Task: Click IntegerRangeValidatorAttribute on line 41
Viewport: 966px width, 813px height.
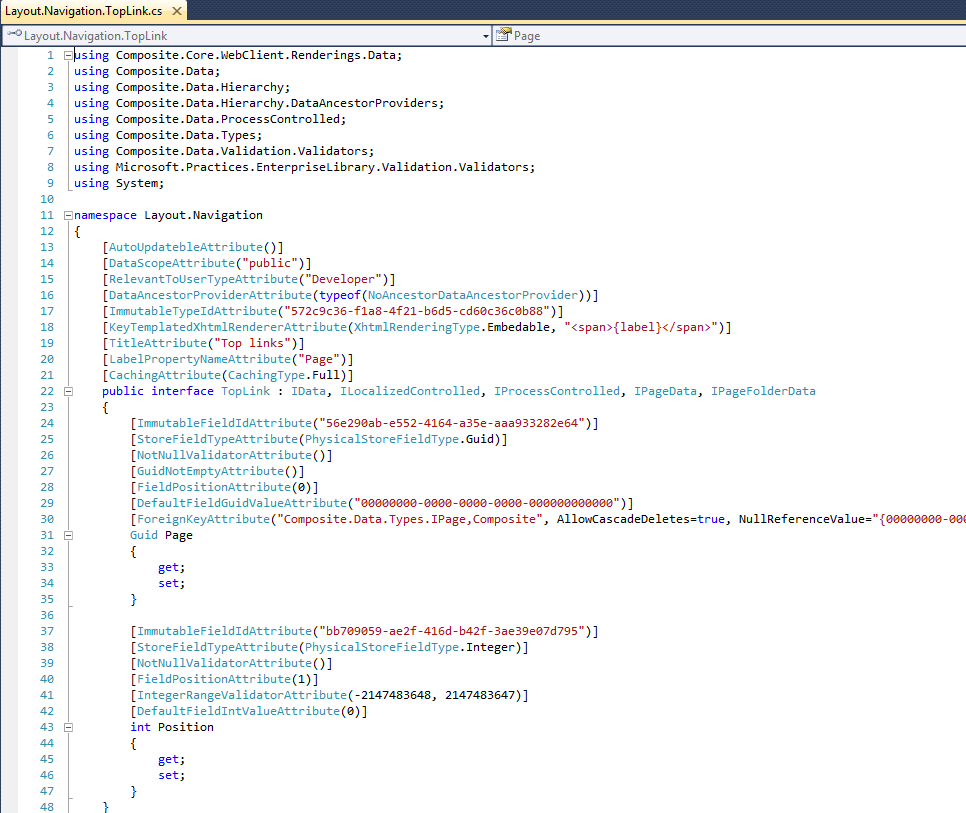Action: (x=240, y=695)
